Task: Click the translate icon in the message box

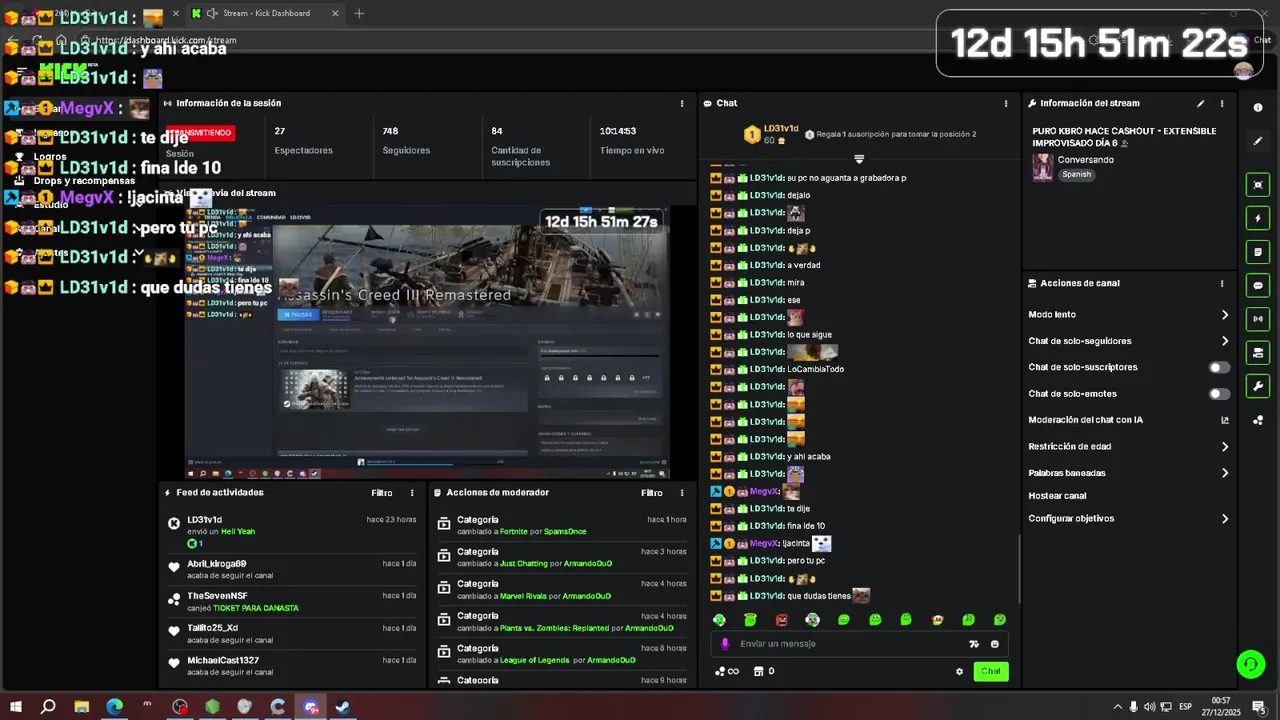Action: pyautogui.click(x=974, y=644)
